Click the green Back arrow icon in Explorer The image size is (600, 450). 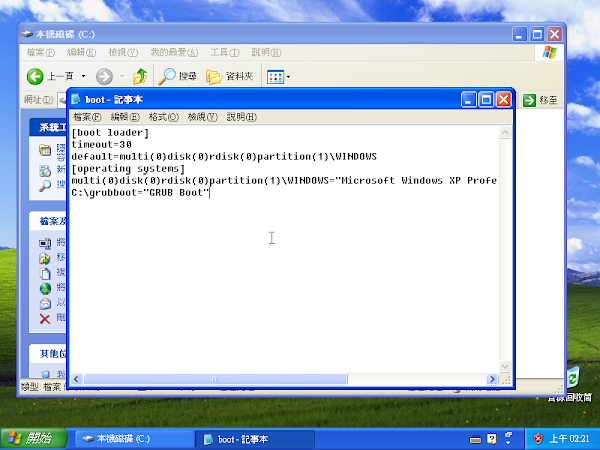tap(35, 77)
